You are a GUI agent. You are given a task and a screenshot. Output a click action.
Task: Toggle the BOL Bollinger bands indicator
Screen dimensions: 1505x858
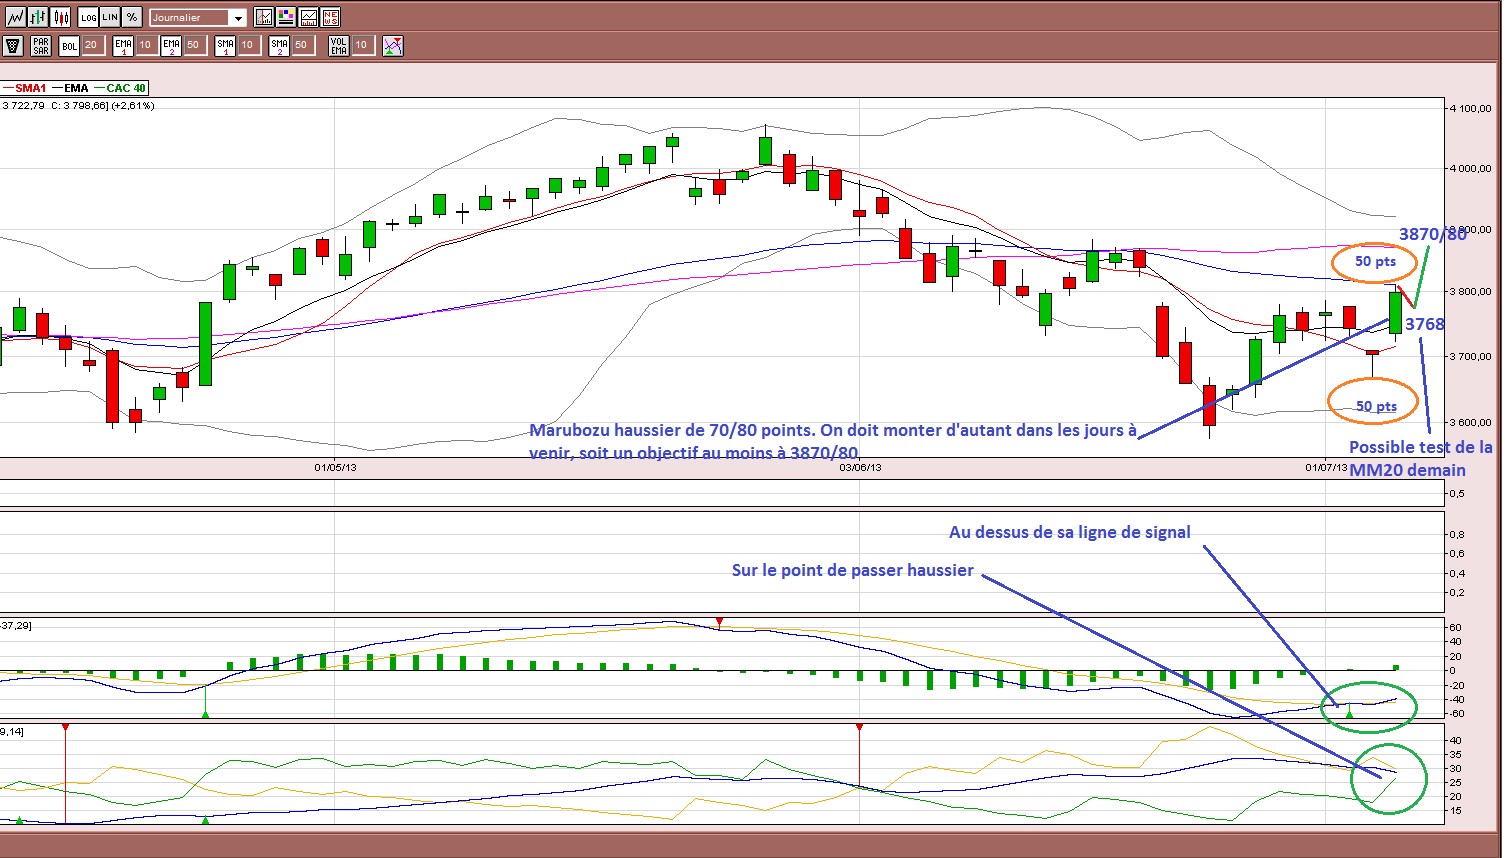[69, 46]
